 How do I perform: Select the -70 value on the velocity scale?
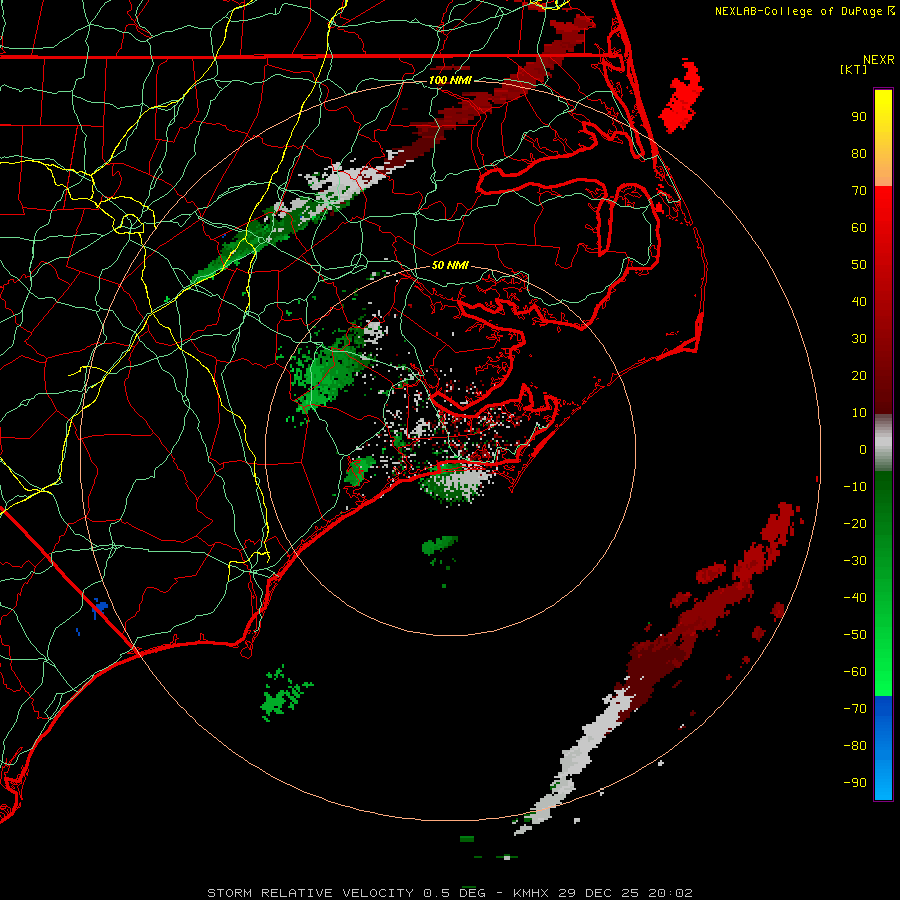(x=855, y=709)
